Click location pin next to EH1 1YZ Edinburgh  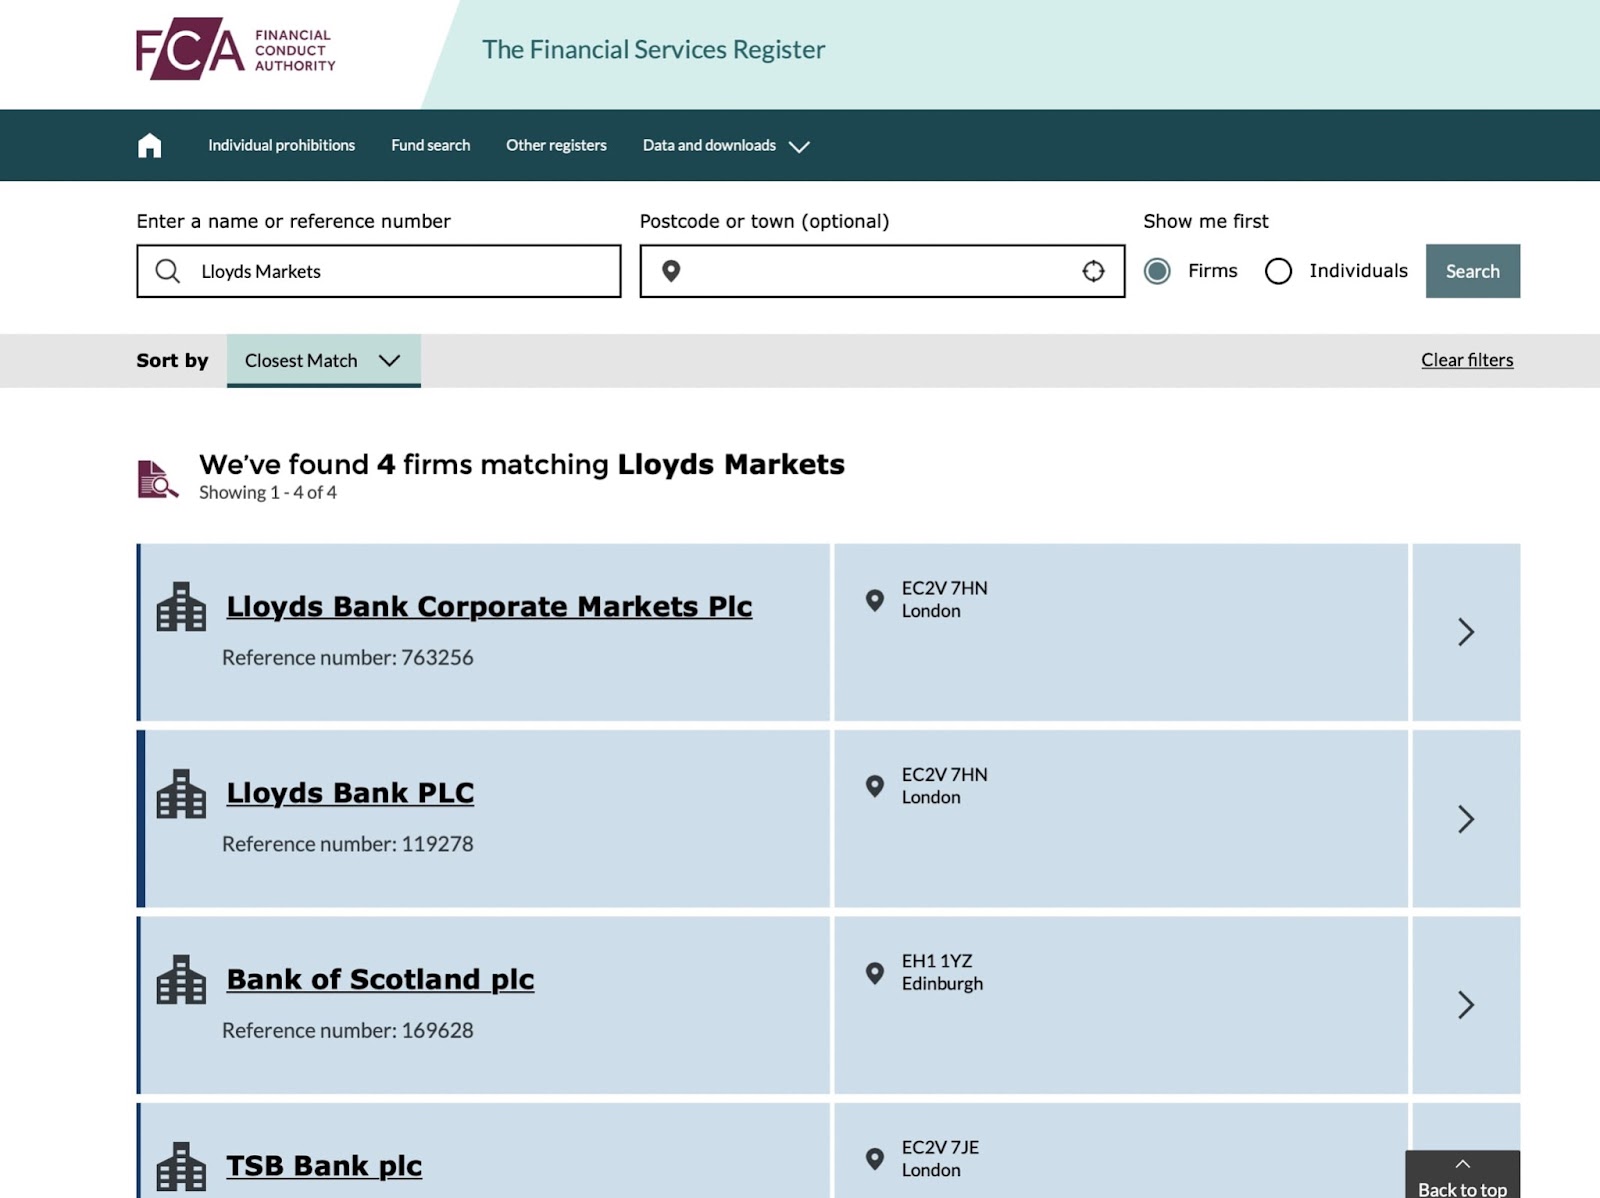tap(875, 973)
